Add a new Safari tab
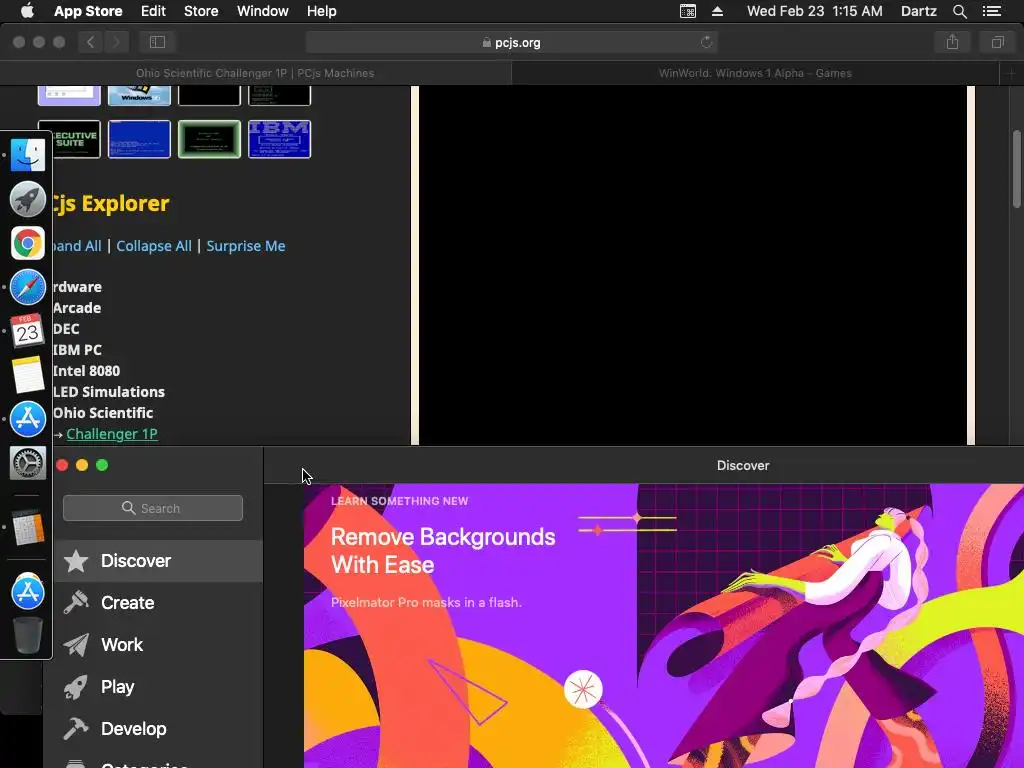1024x768 pixels. [1010, 73]
